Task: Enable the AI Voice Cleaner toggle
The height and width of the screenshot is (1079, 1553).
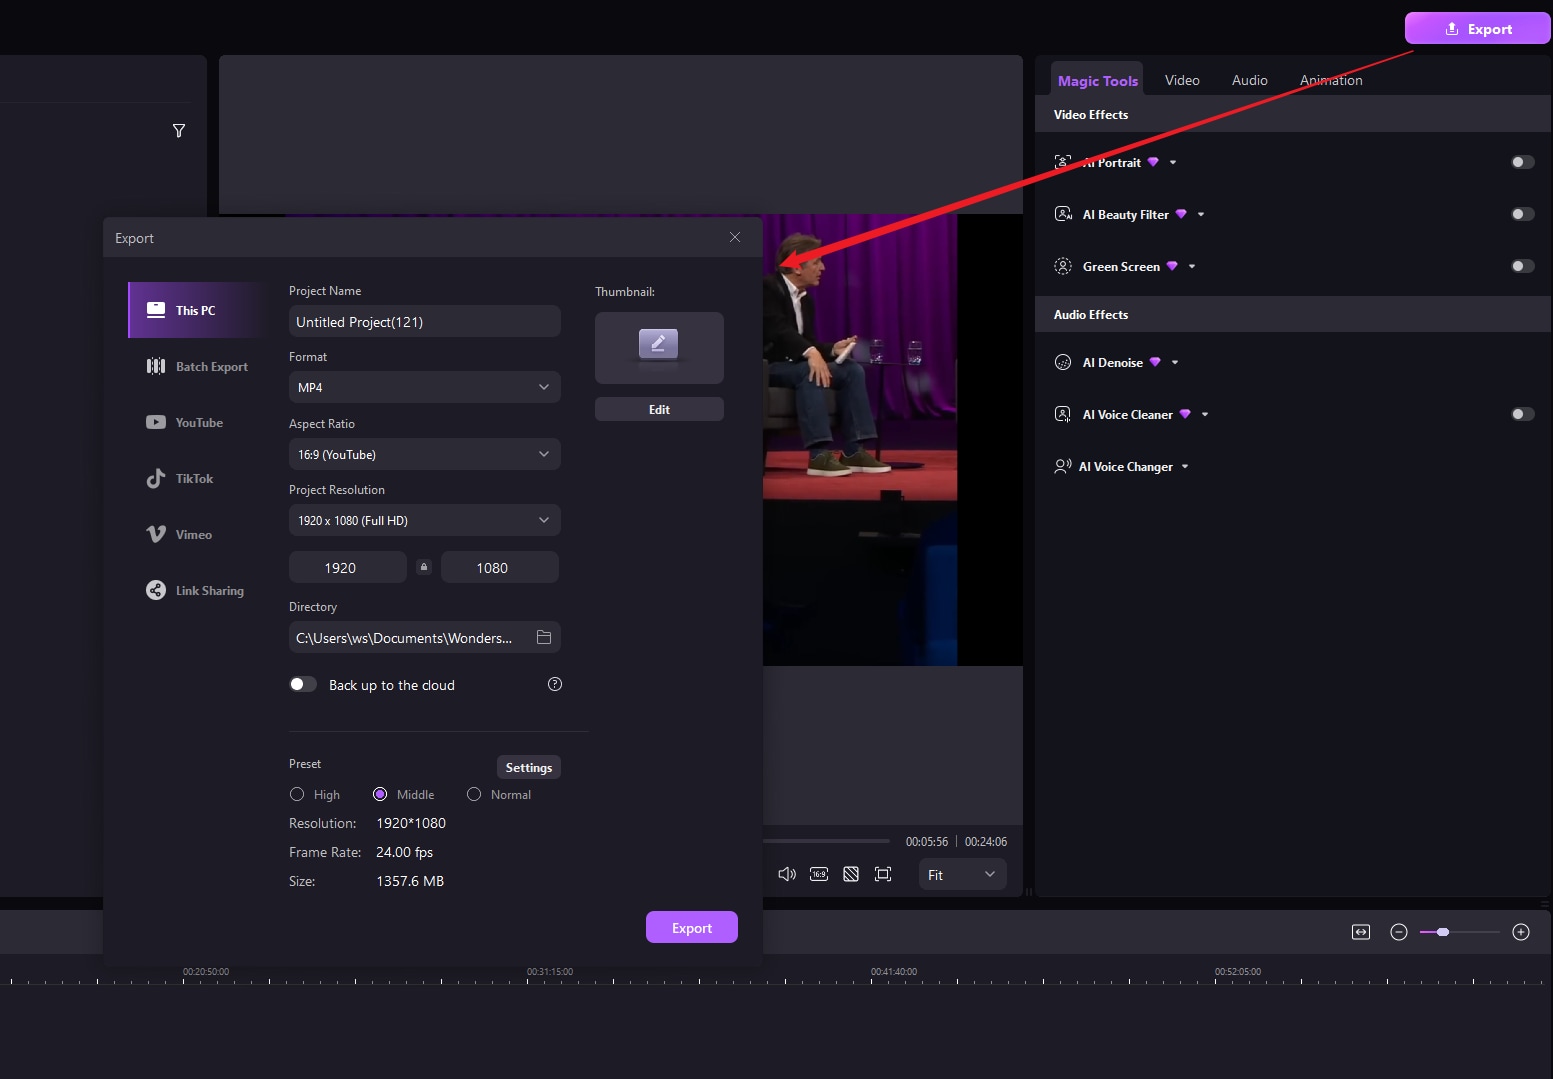Action: click(x=1523, y=414)
